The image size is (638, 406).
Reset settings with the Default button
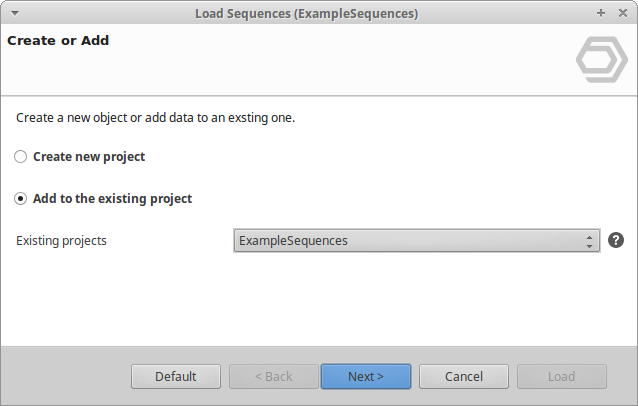pyautogui.click(x=175, y=376)
